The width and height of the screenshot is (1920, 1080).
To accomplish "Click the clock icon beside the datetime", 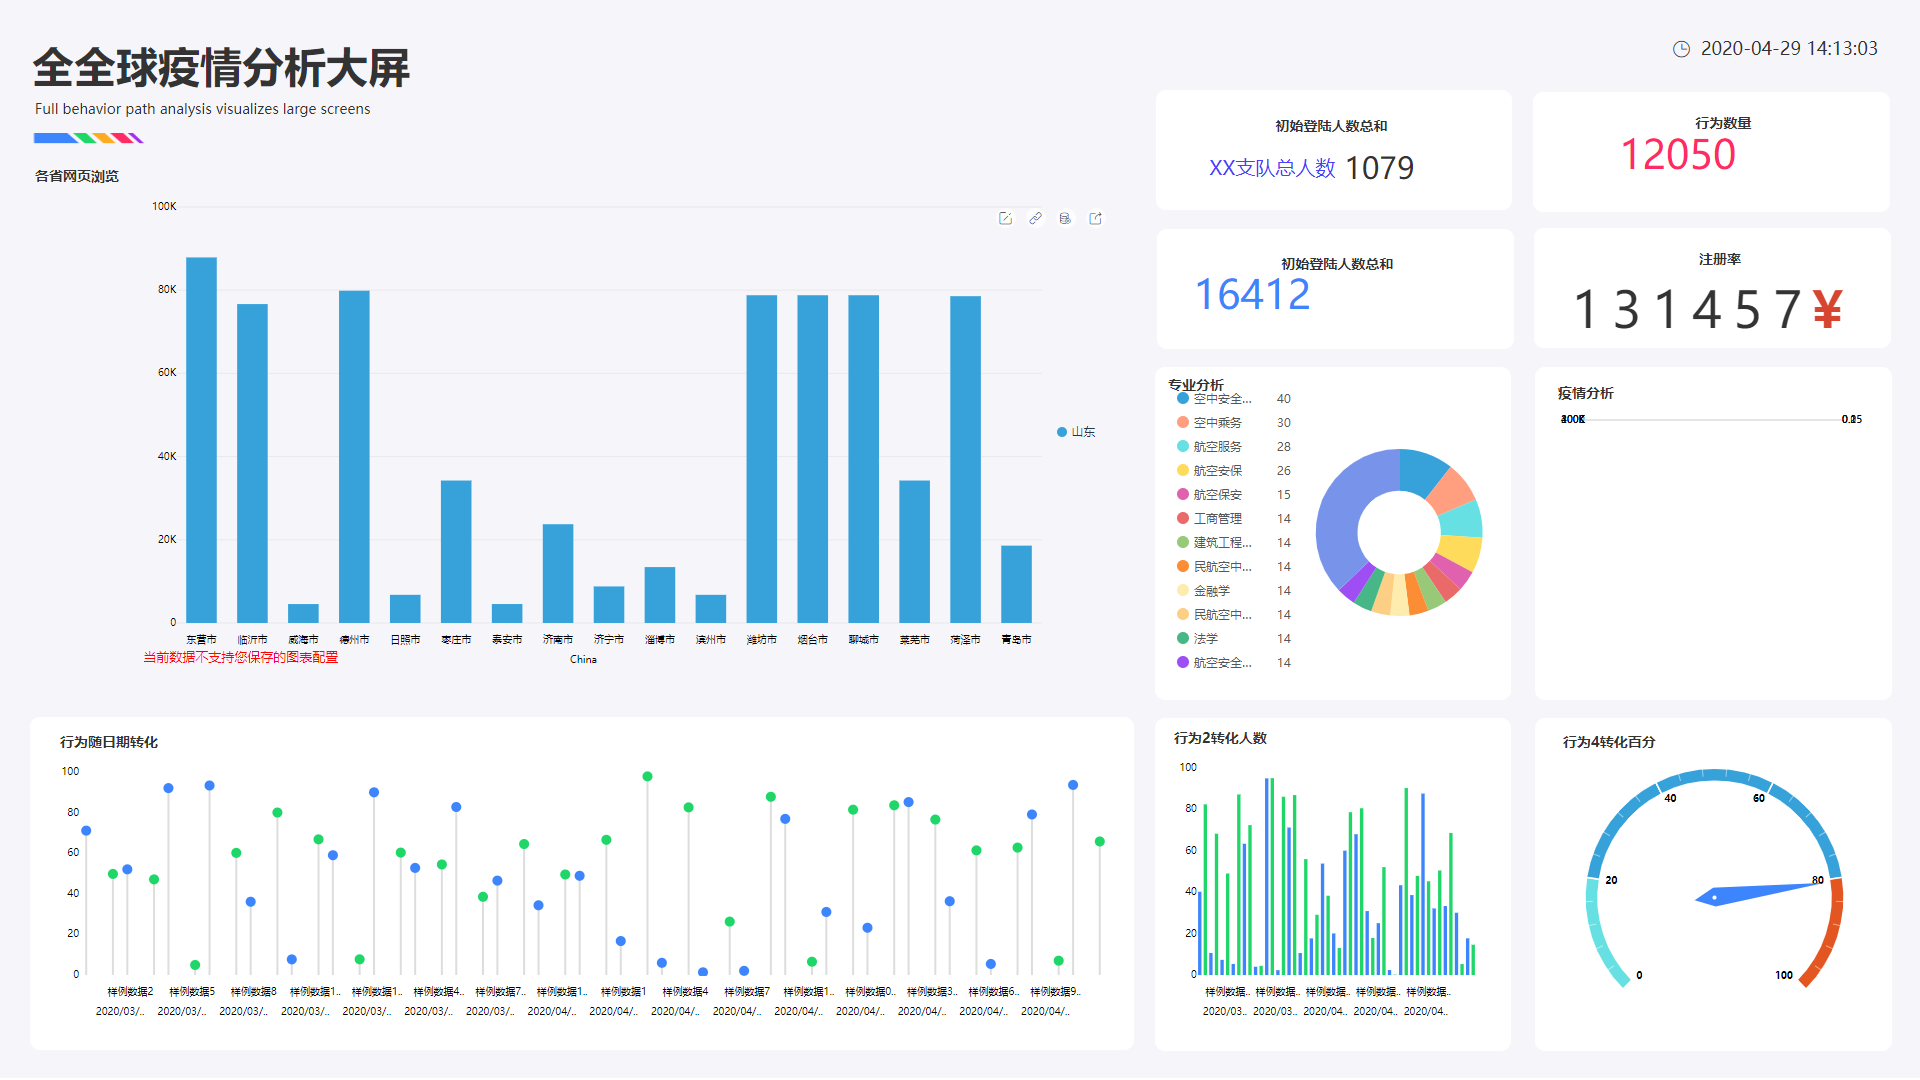I will [1681, 49].
